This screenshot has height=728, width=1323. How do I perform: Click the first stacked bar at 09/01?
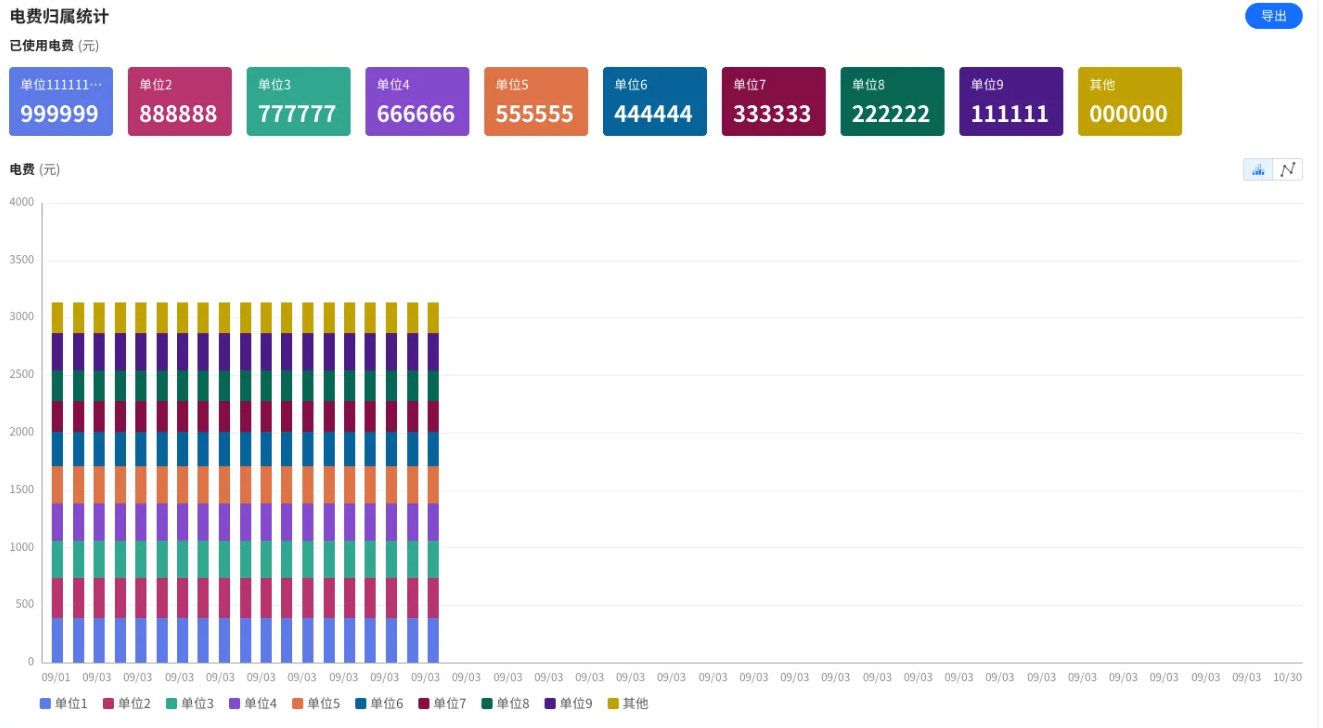click(x=58, y=483)
